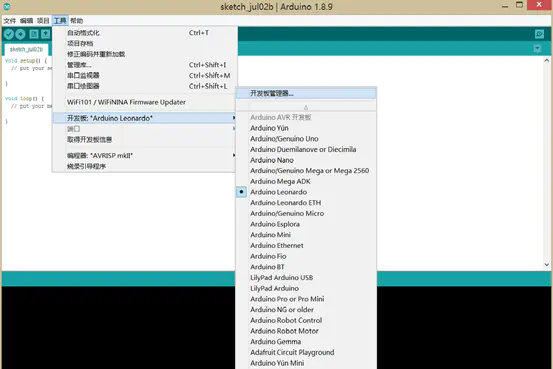The height and width of the screenshot is (369, 553).
Task: Open the Serial Monitor magnifier icon
Action: (539, 34)
